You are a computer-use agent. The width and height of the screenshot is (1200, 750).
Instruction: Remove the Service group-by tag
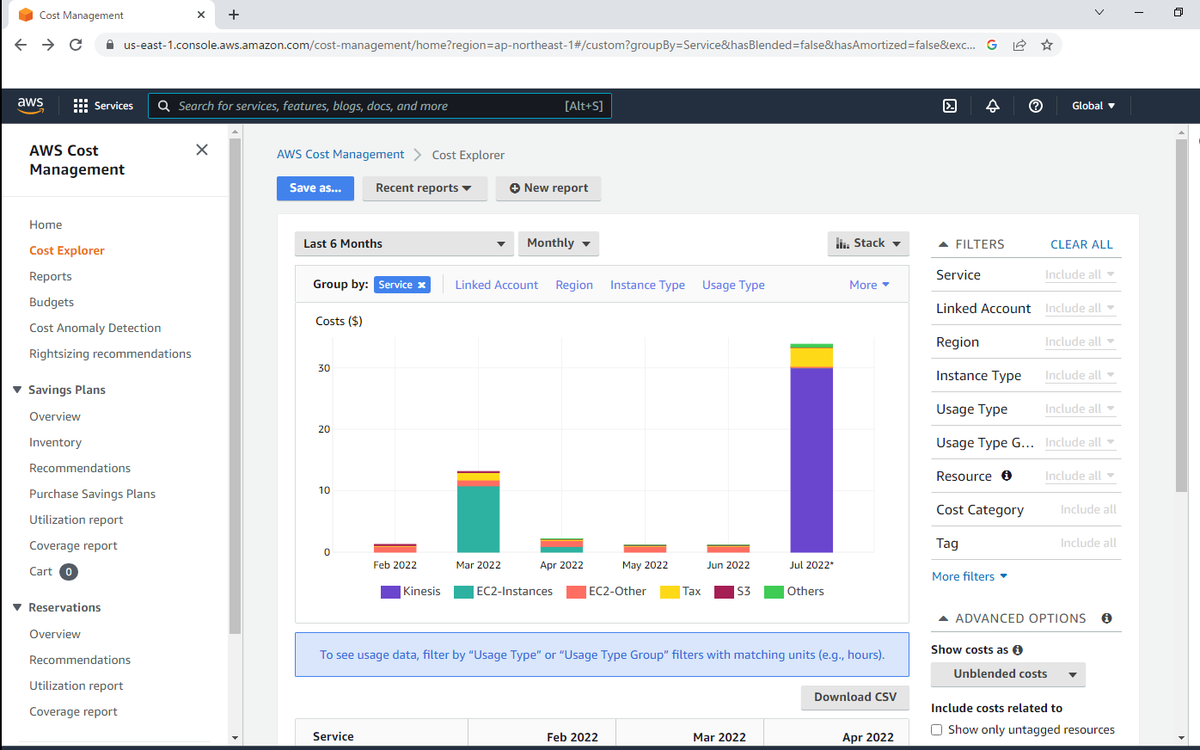(422, 285)
